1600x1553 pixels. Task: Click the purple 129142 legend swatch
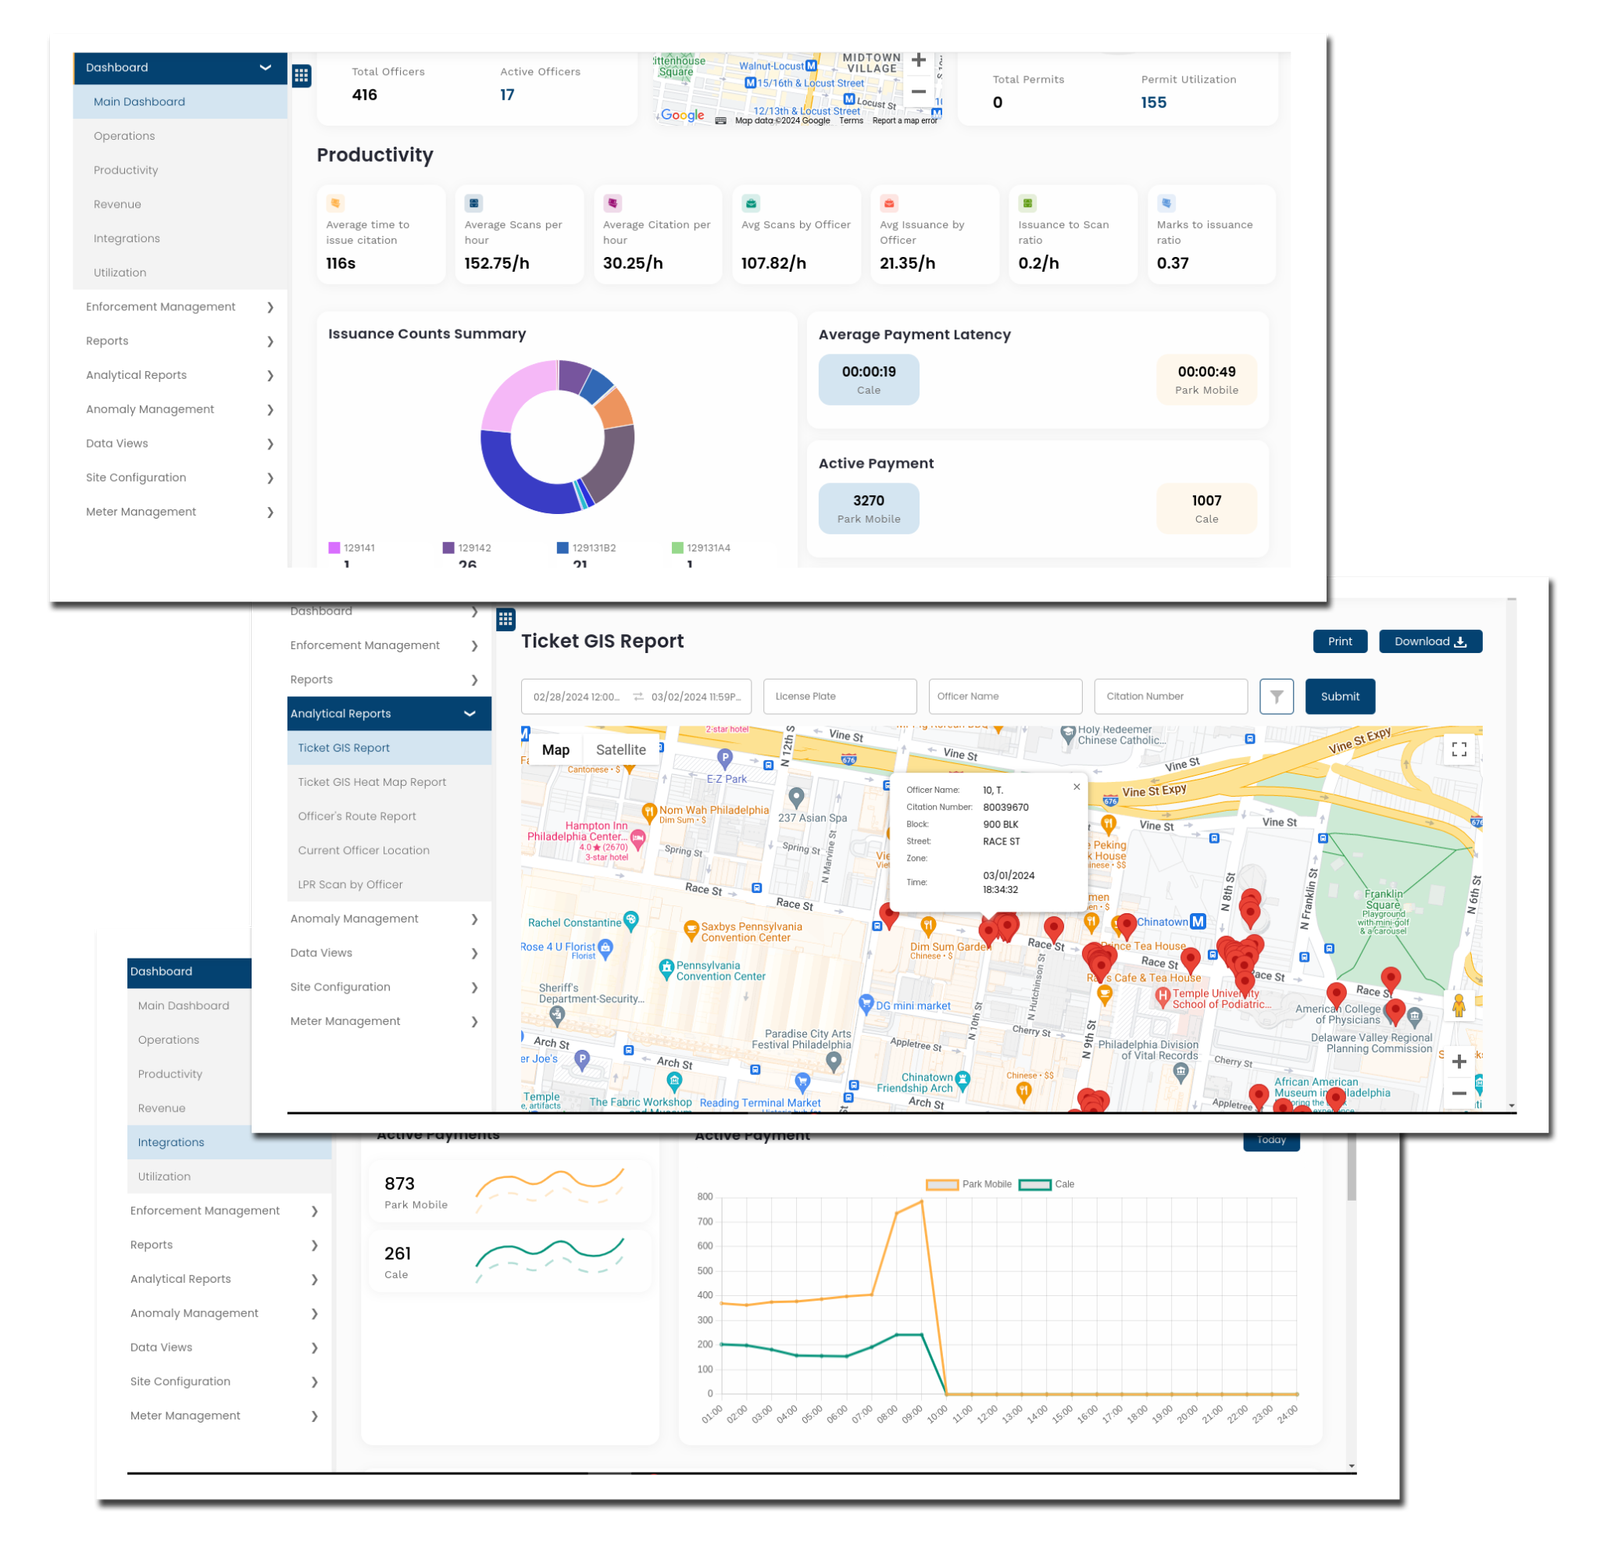click(449, 548)
